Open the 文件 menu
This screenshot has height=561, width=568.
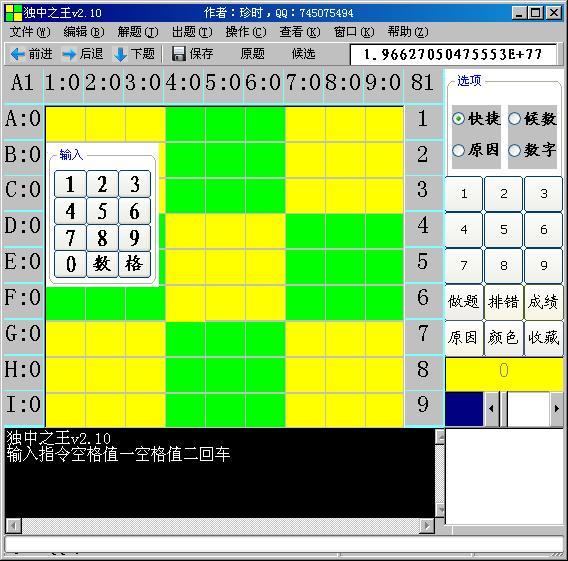(30, 32)
